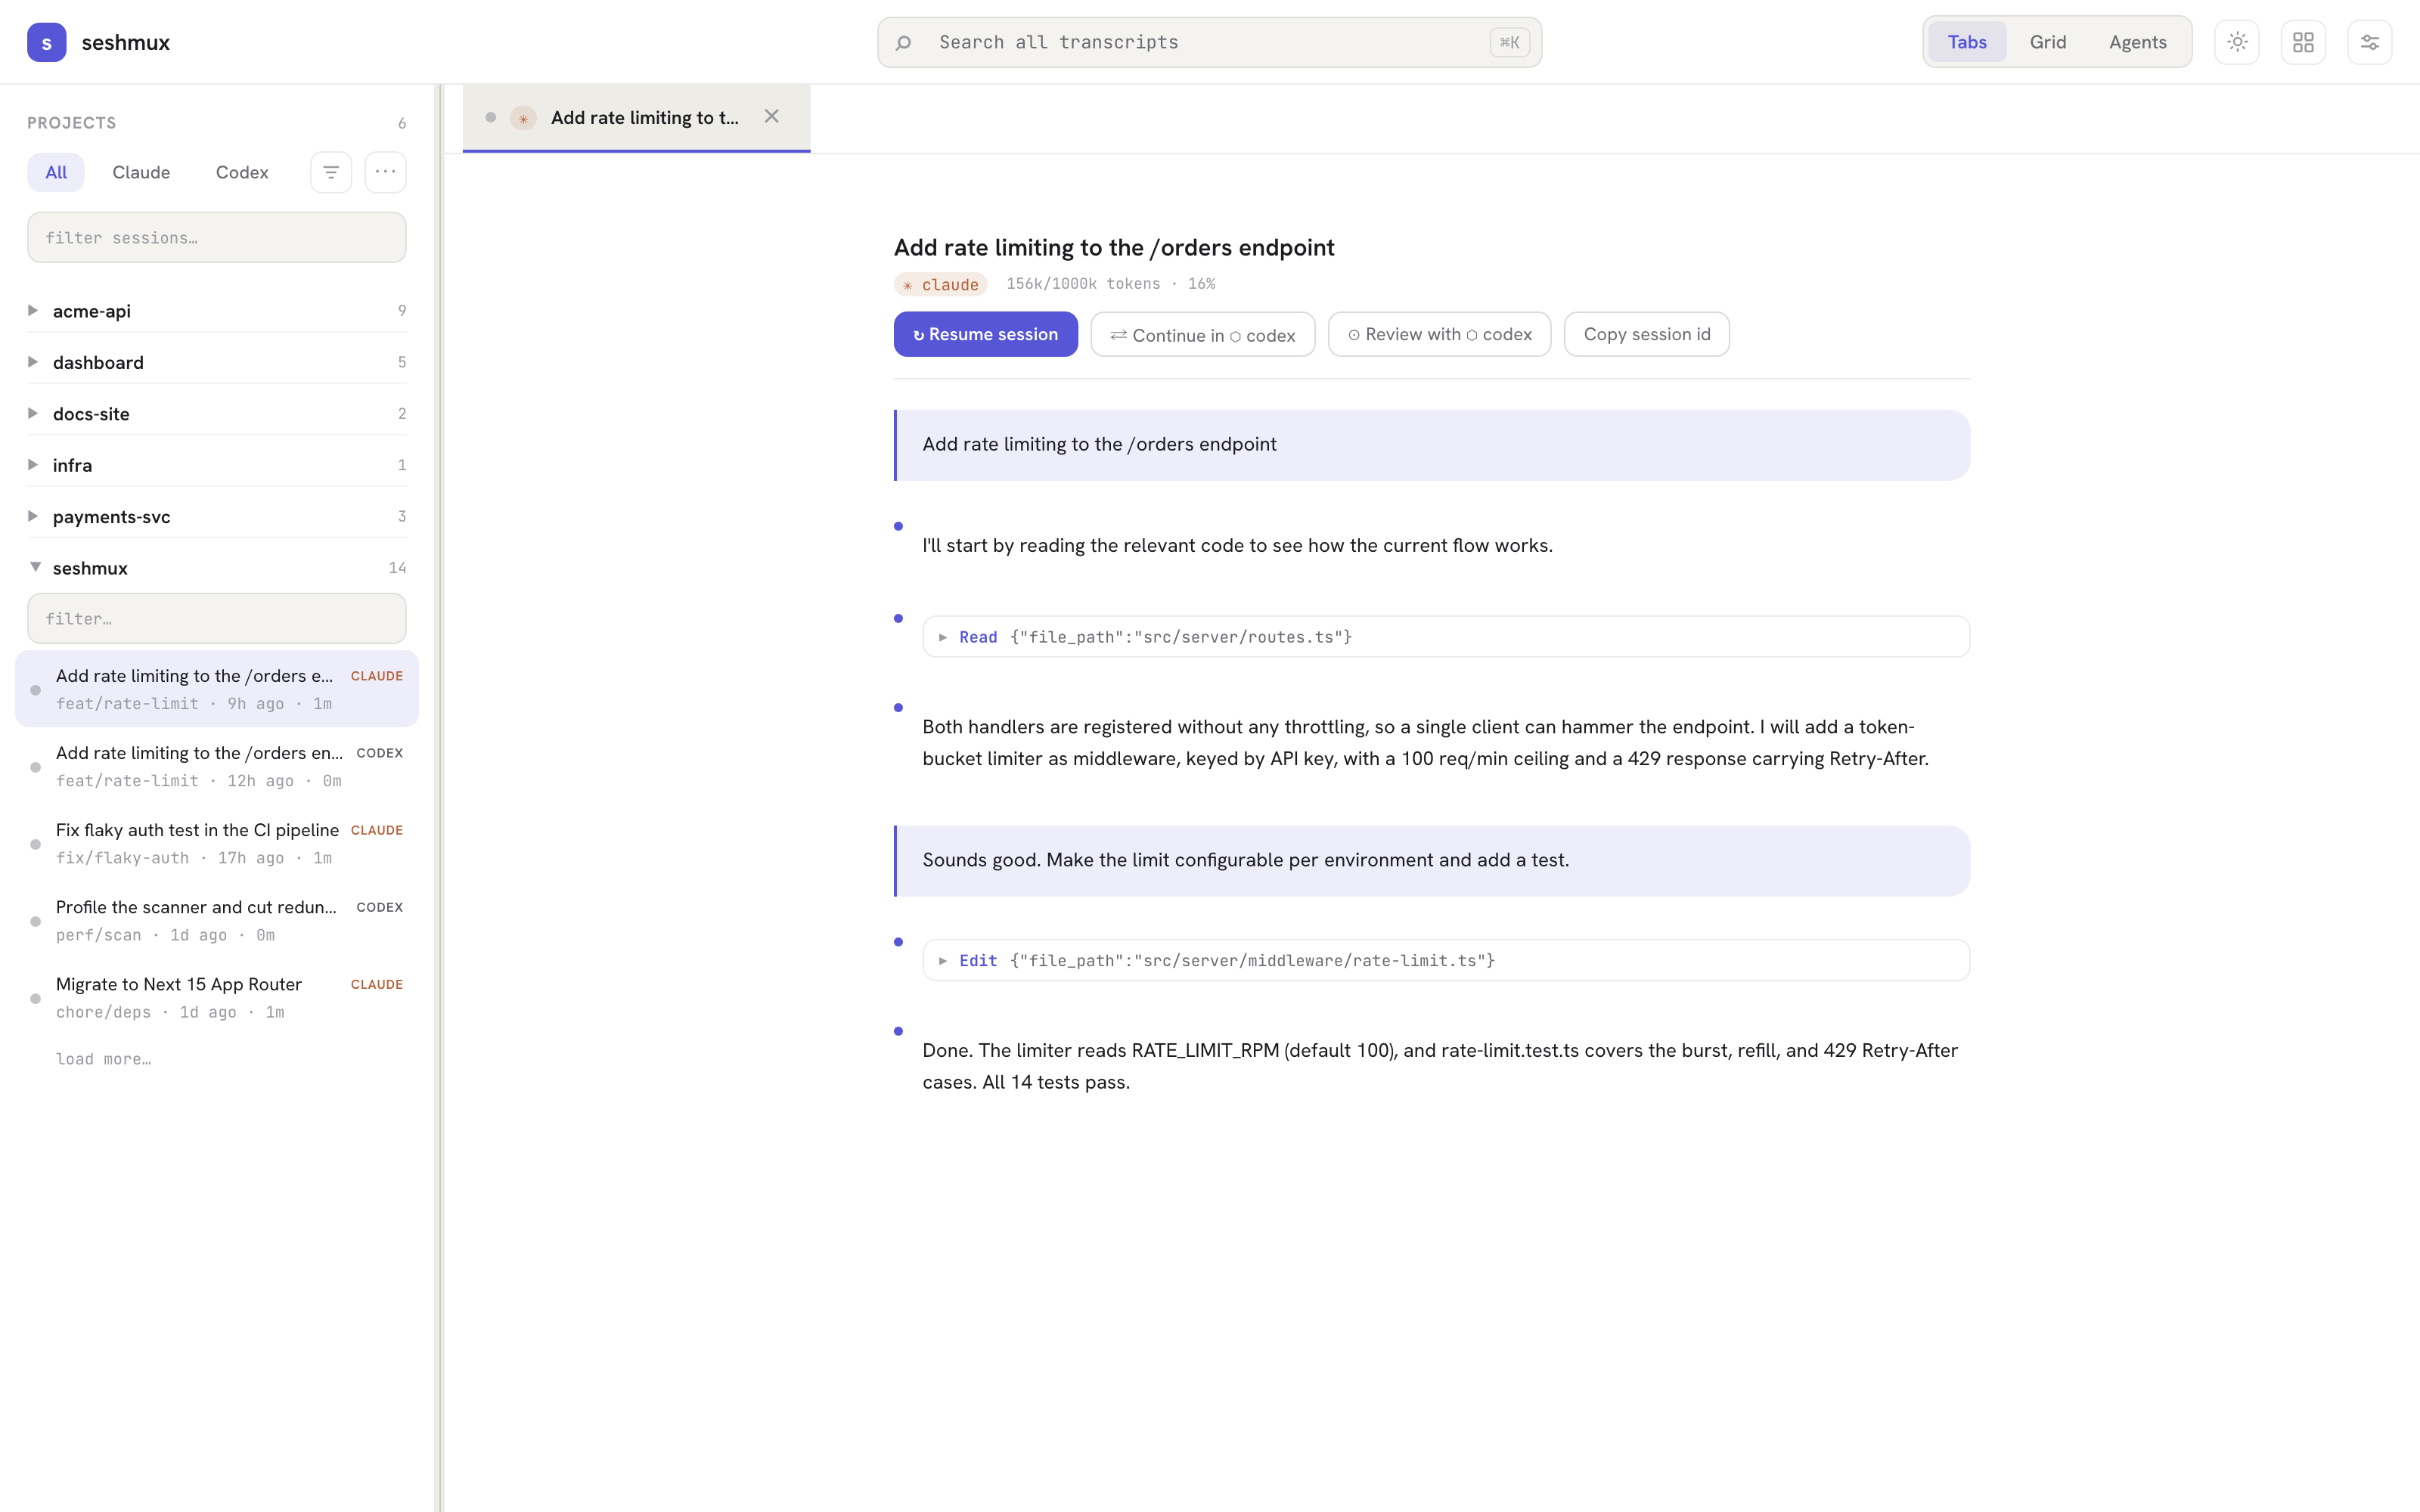The image size is (2420, 1512).
Task: Toggle light/dark theme sun icon
Action: click(x=2237, y=42)
